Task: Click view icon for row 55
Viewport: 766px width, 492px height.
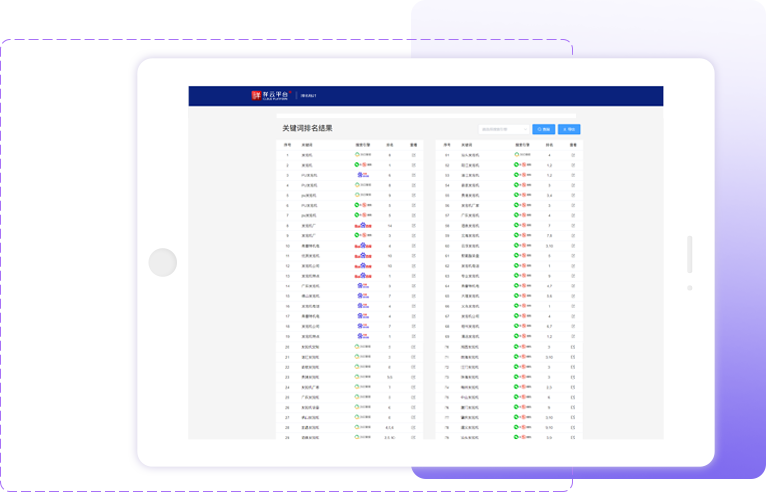Action: coord(573,195)
